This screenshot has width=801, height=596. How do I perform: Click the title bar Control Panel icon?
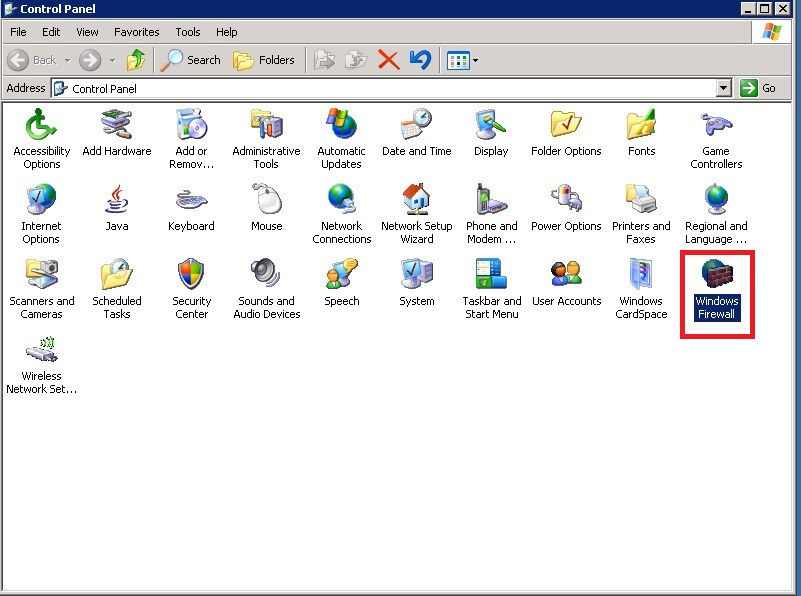[10, 9]
